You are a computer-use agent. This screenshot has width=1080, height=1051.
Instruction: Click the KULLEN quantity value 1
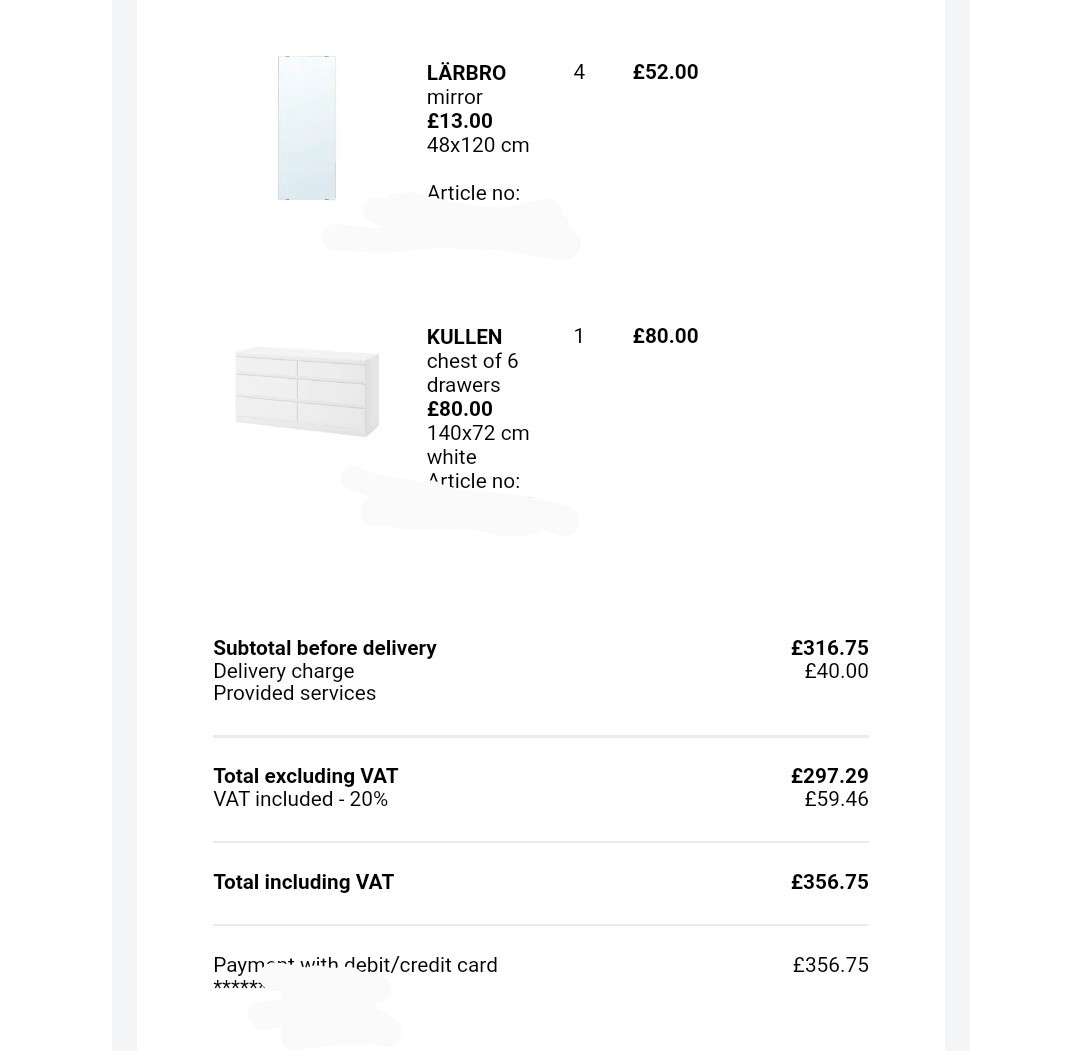tap(579, 336)
